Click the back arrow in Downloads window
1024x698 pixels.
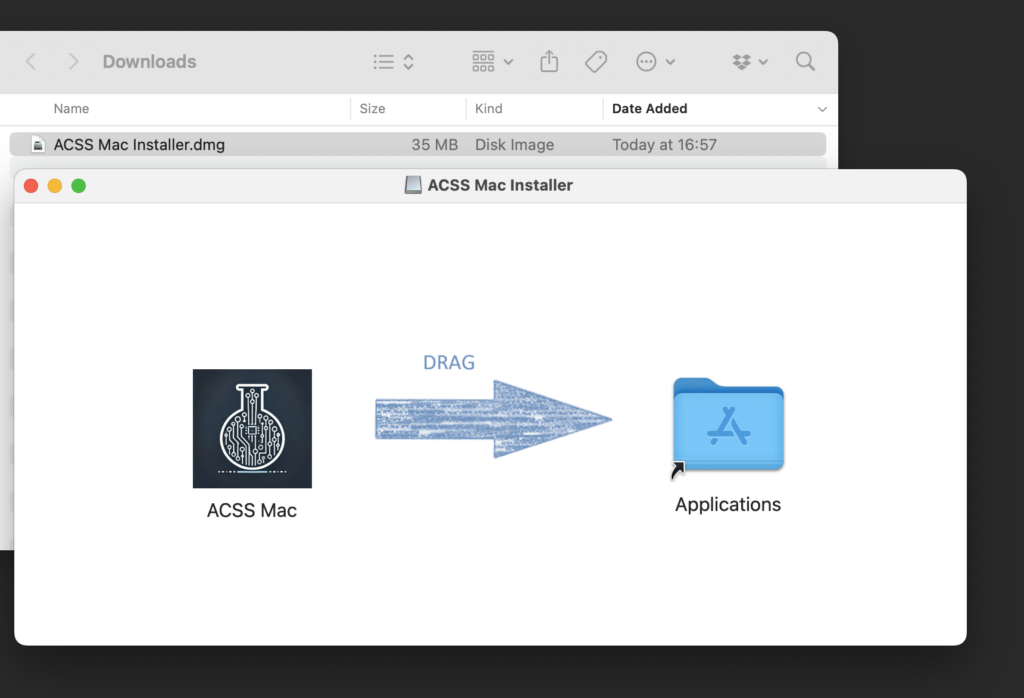[31, 61]
